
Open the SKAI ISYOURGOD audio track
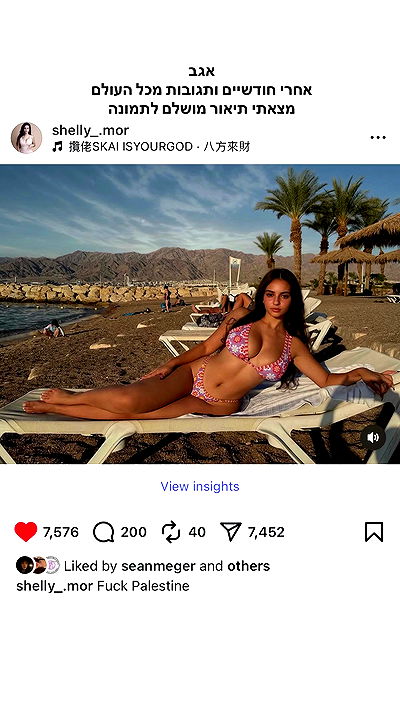[x=159, y=147]
